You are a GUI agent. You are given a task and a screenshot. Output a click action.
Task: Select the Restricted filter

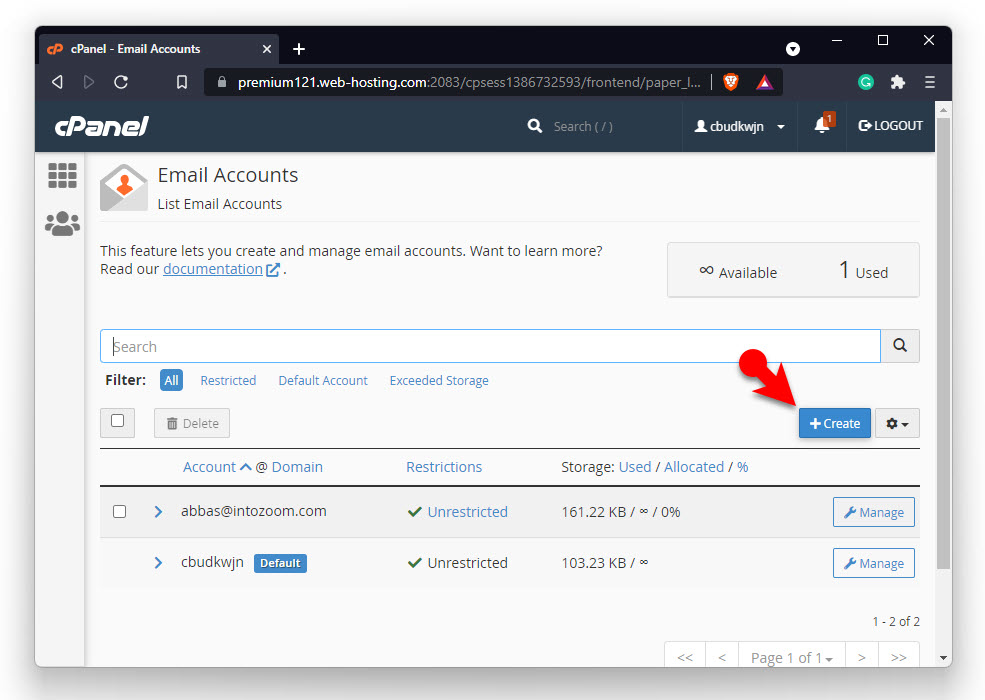[x=228, y=380]
